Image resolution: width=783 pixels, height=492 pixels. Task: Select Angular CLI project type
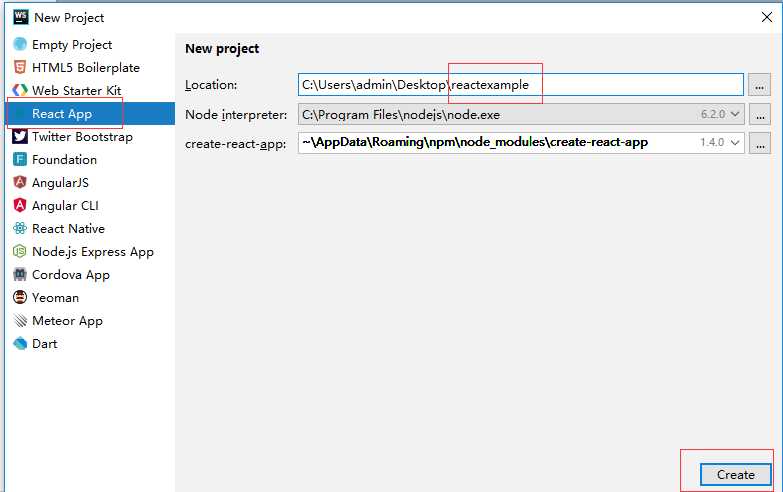point(90,205)
